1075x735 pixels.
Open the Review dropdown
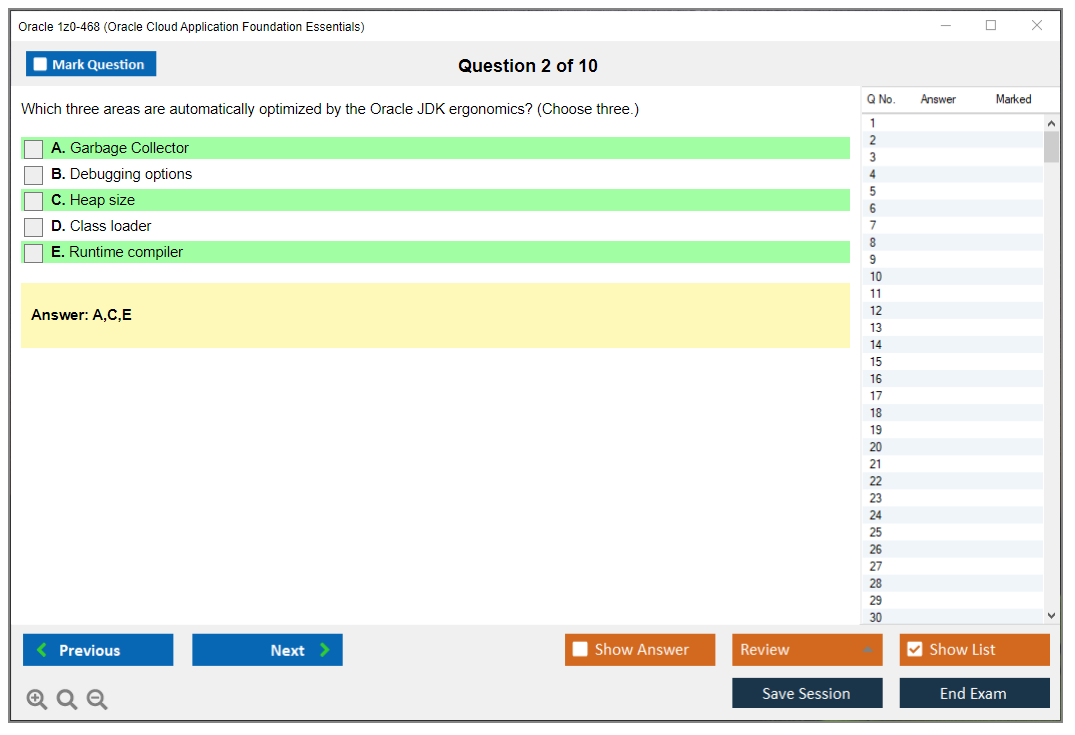click(x=807, y=649)
